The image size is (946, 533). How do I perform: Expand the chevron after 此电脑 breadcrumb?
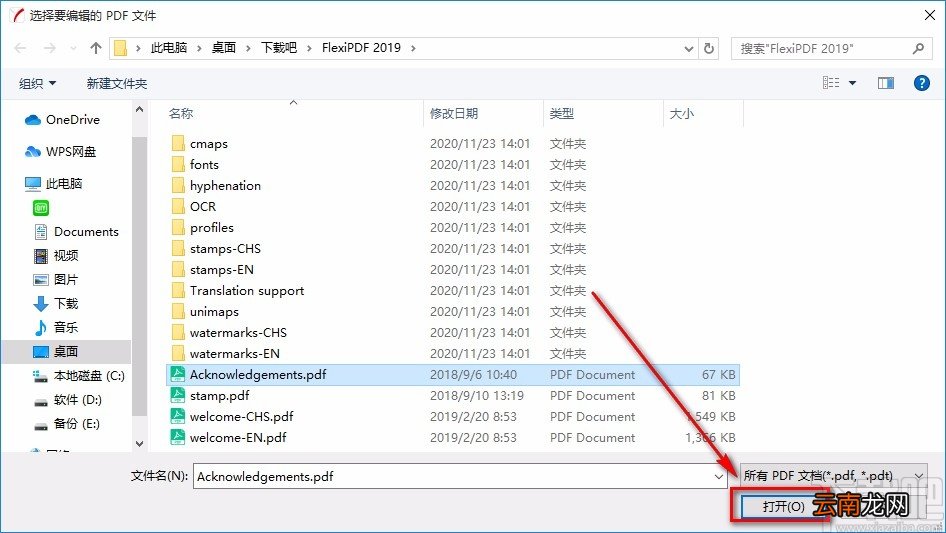pos(199,48)
